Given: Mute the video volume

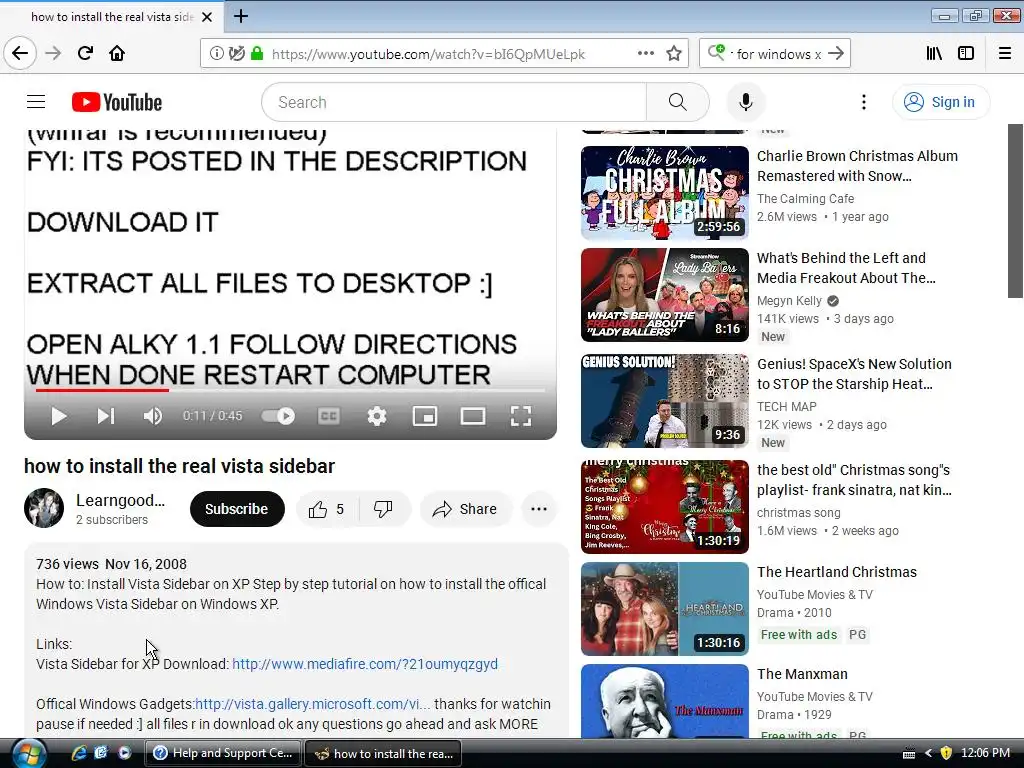Looking at the screenshot, I should [153, 416].
